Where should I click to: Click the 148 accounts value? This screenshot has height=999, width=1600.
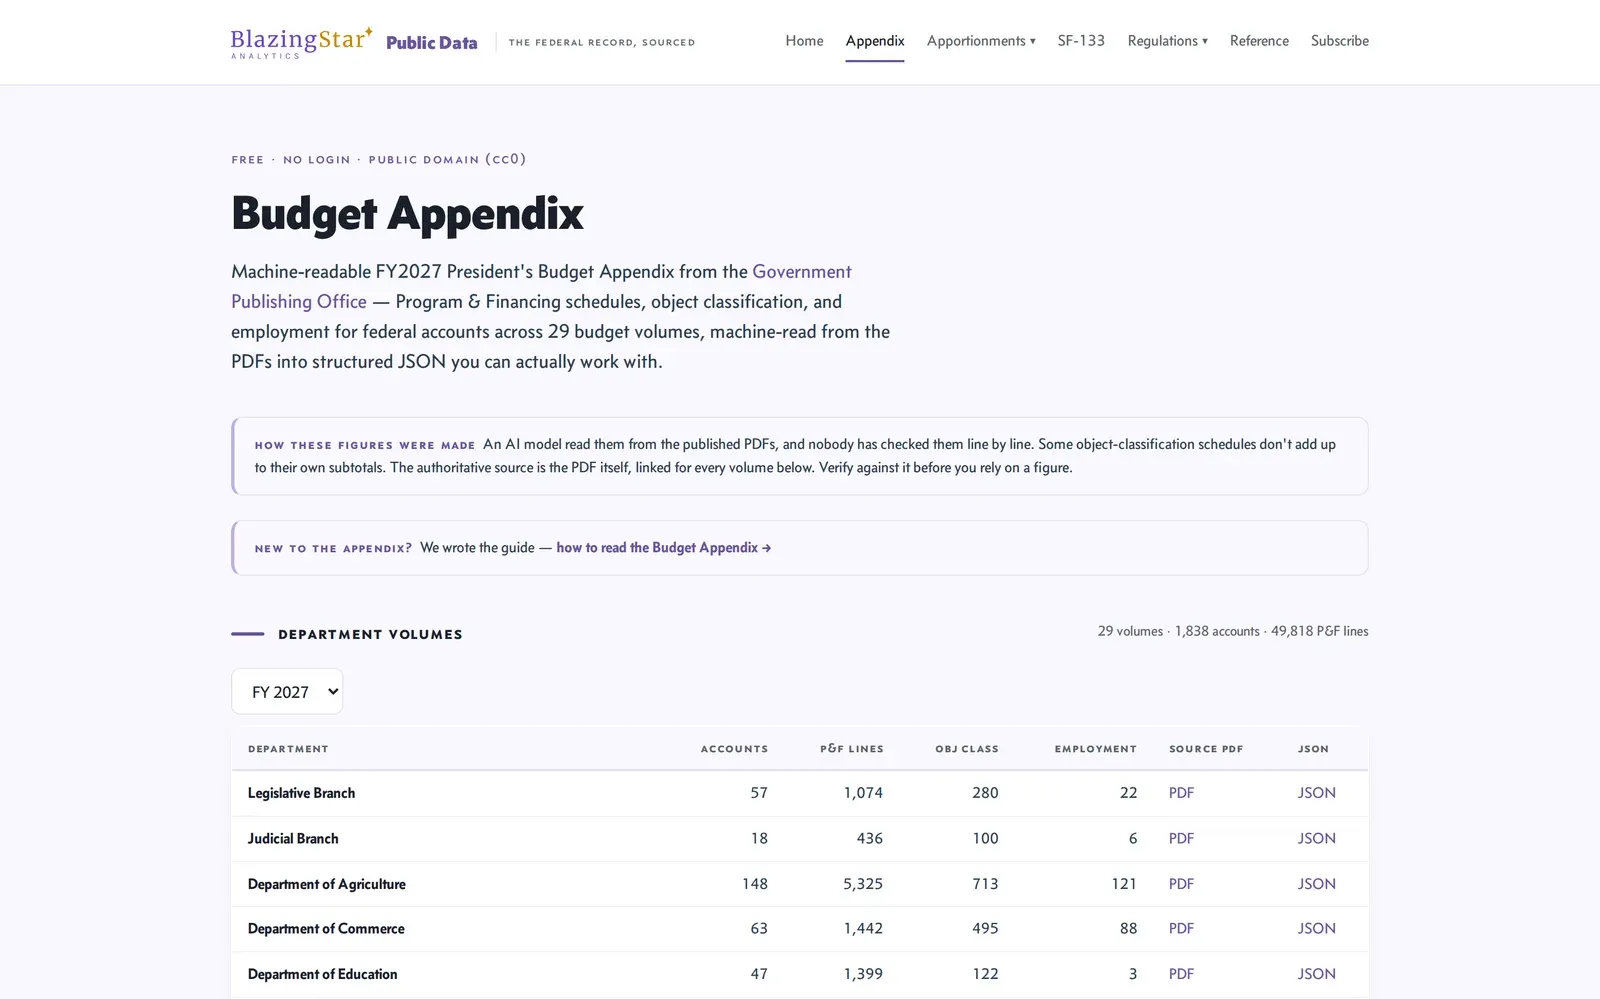click(x=755, y=884)
